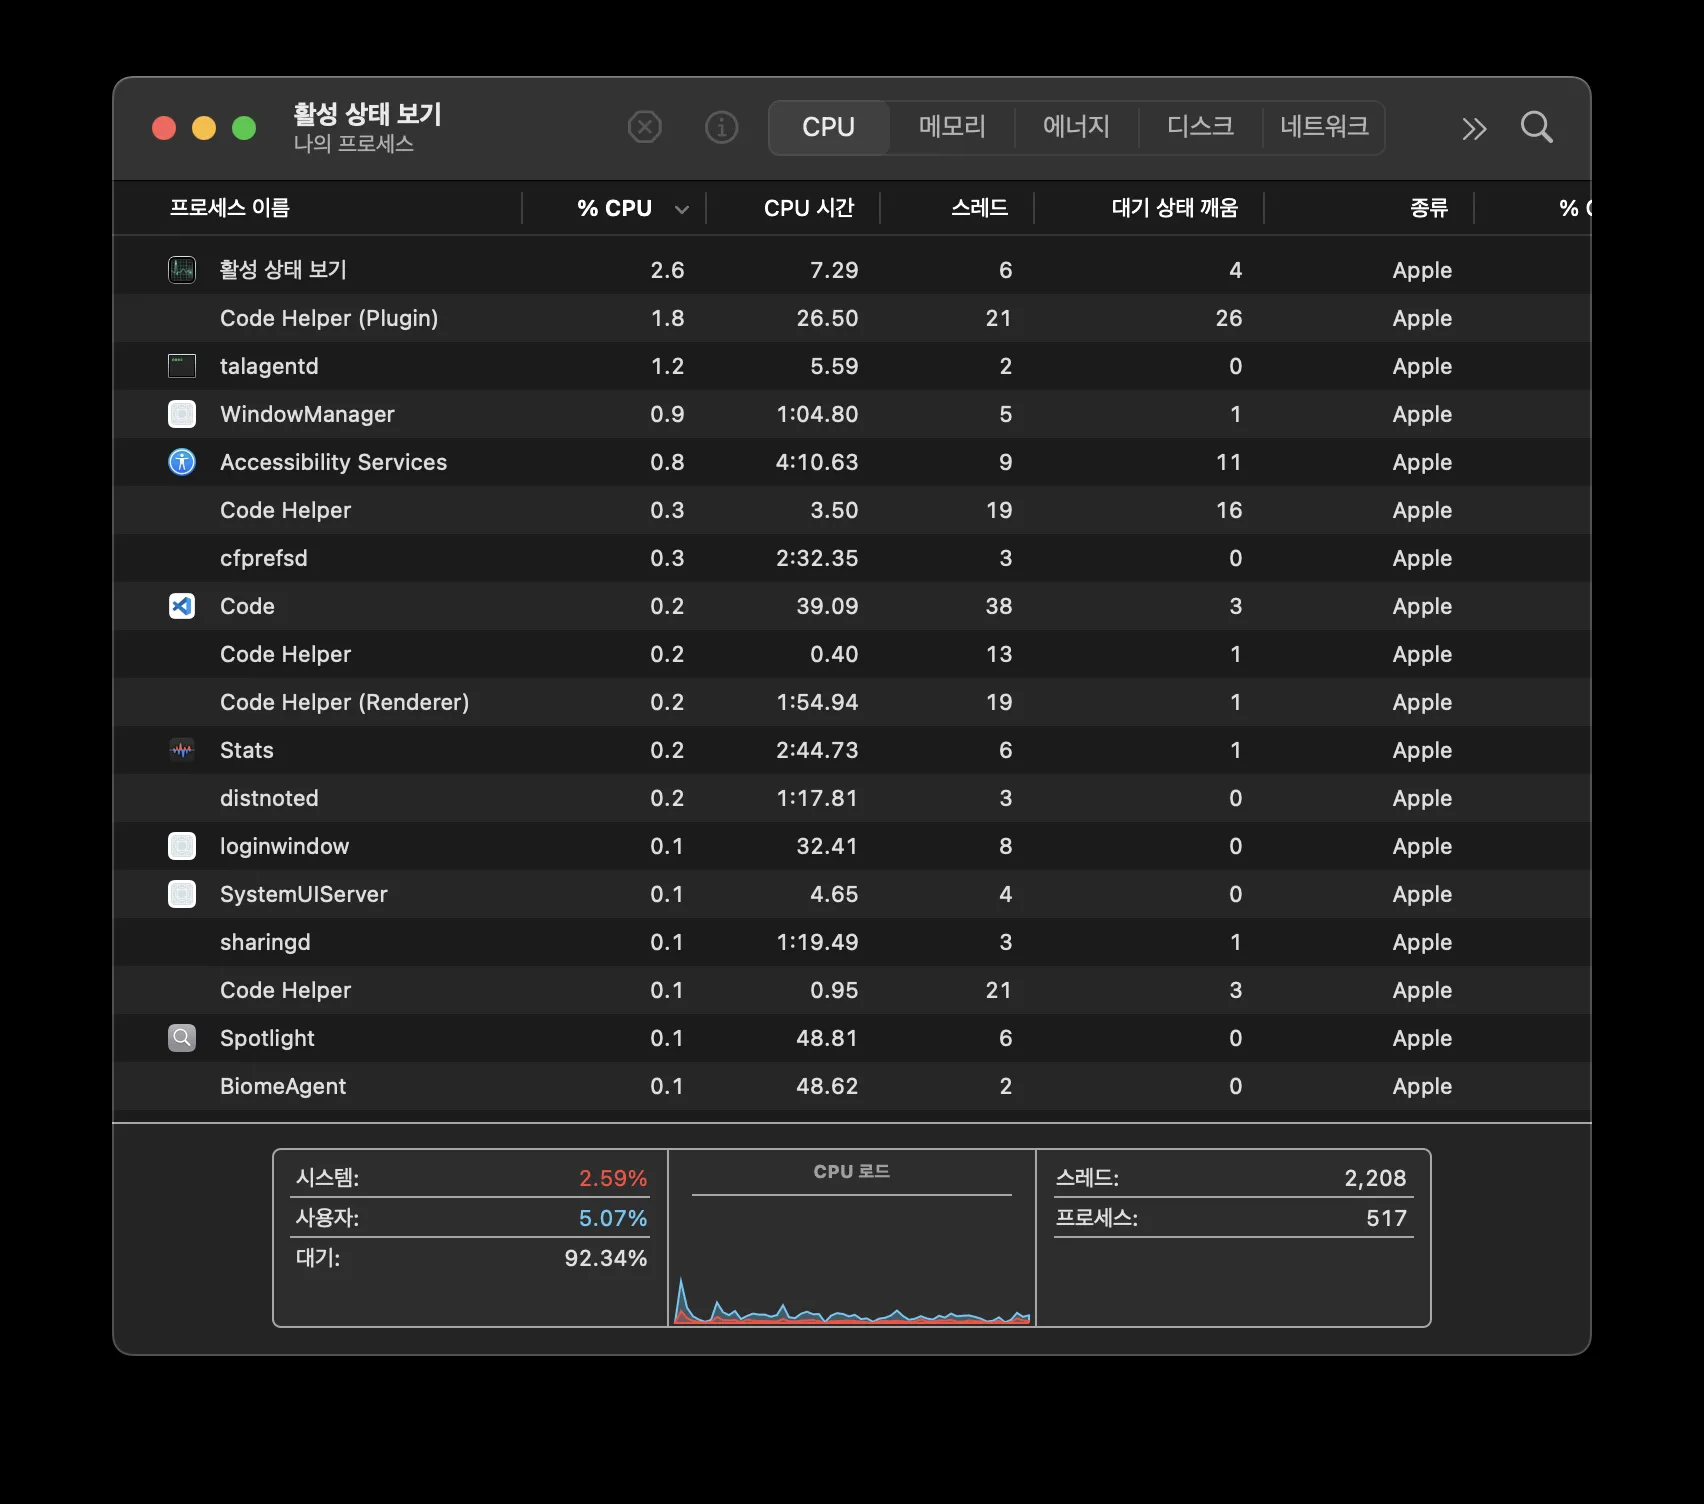The height and width of the screenshot is (1504, 1704).
Task: Click the 스레드 2,208 count
Action: point(1375,1178)
